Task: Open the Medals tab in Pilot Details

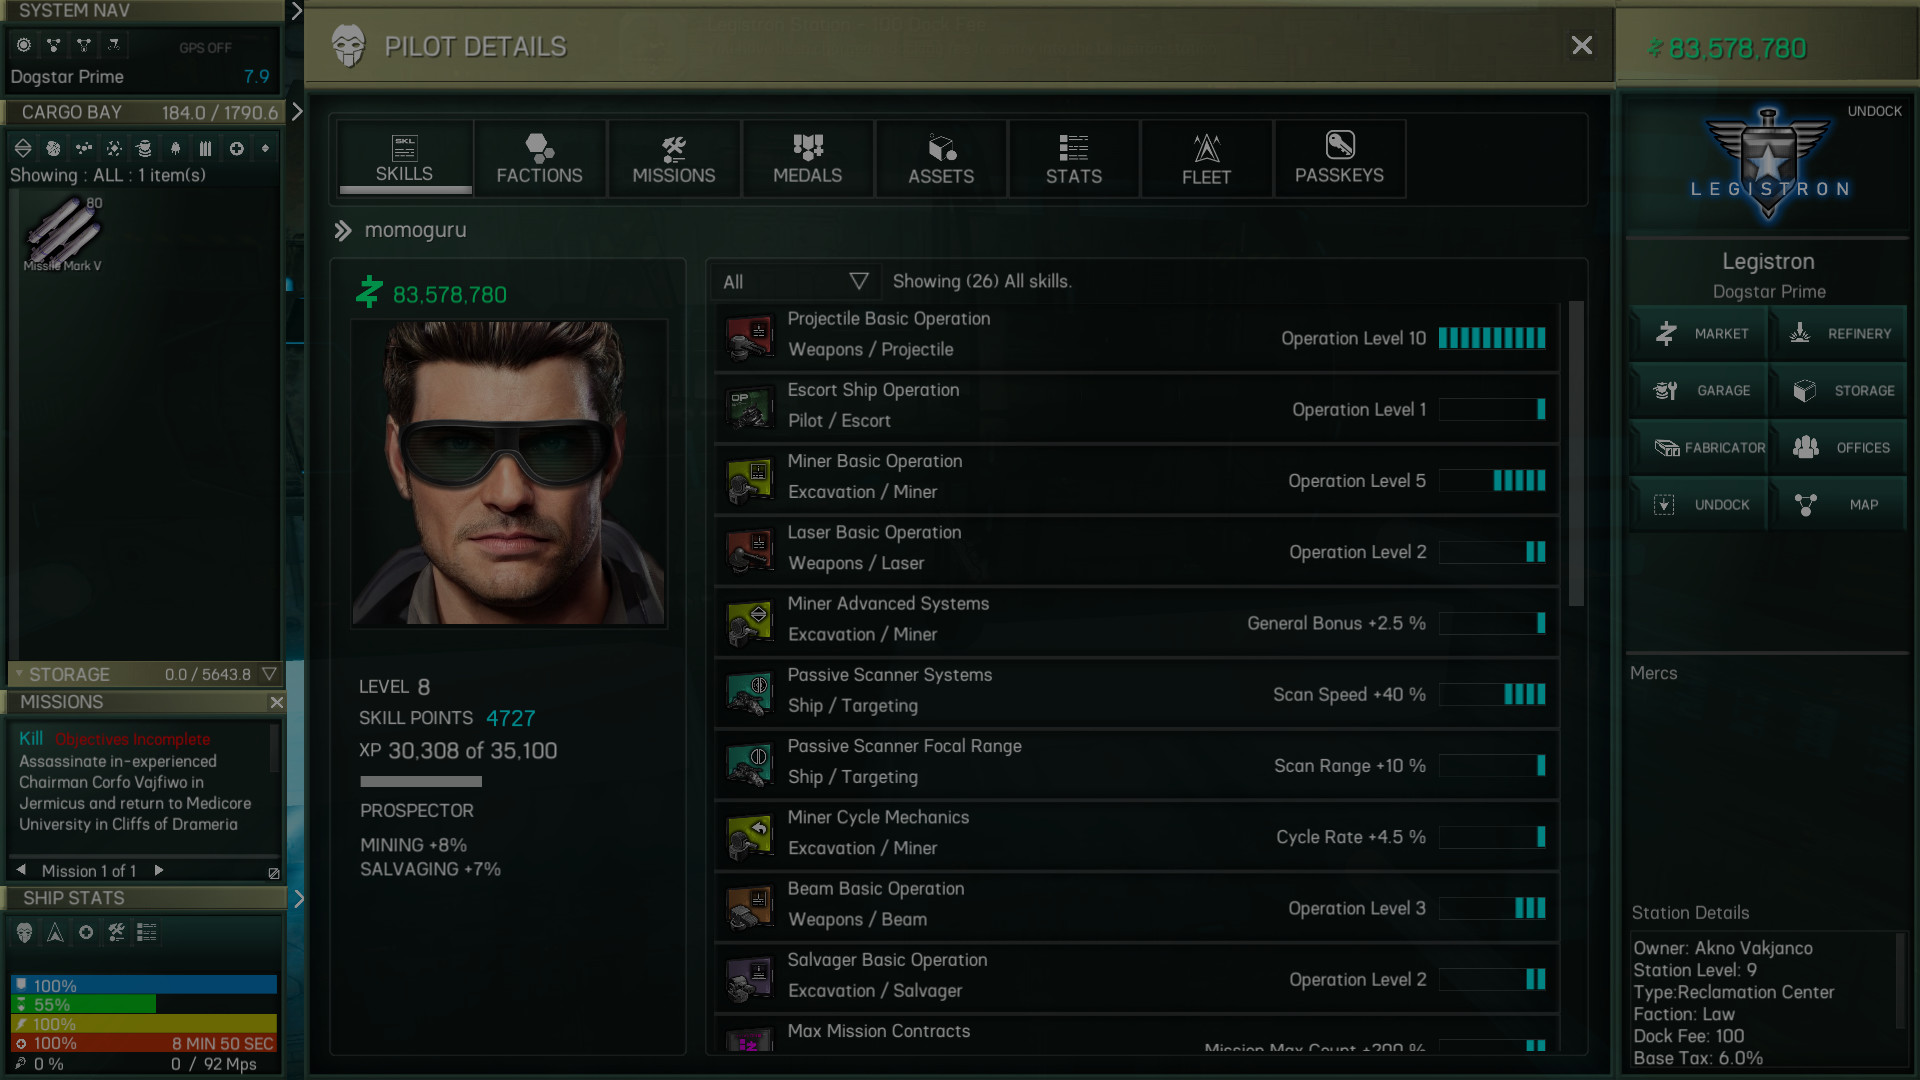Action: tap(808, 158)
